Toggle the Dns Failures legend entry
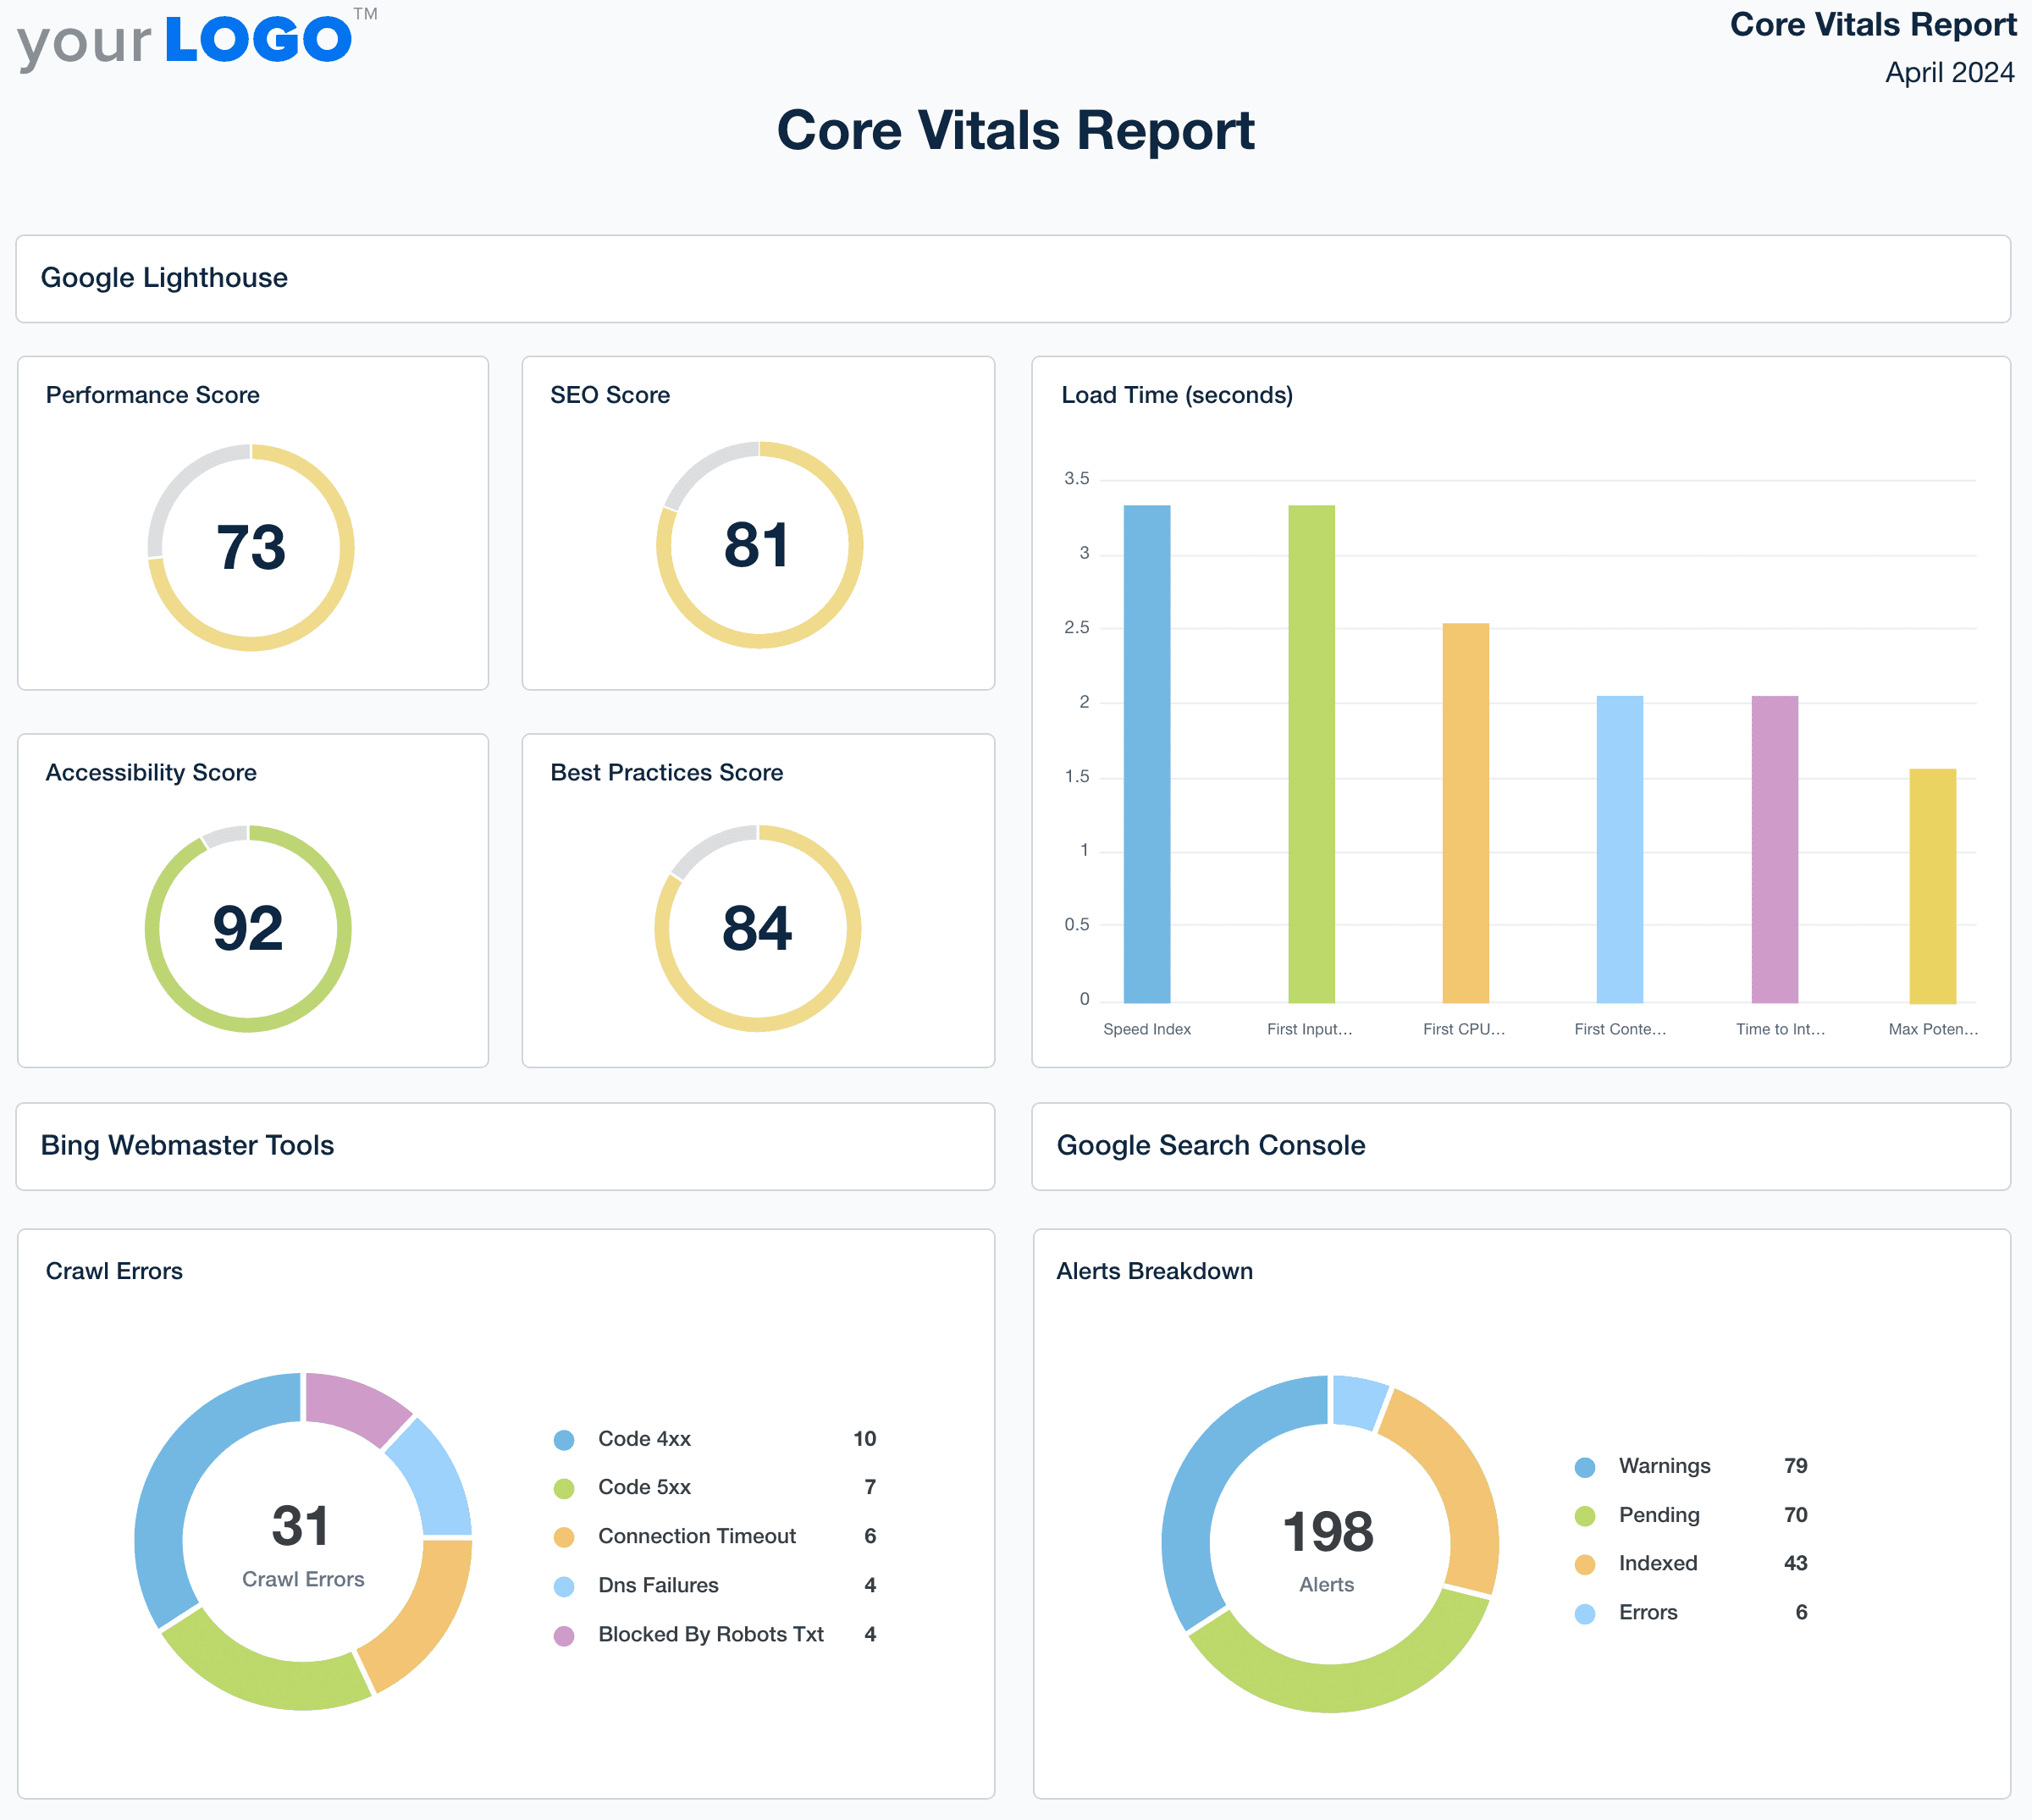The width and height of the screenshot is (2032, 1820). [658, 1585]
